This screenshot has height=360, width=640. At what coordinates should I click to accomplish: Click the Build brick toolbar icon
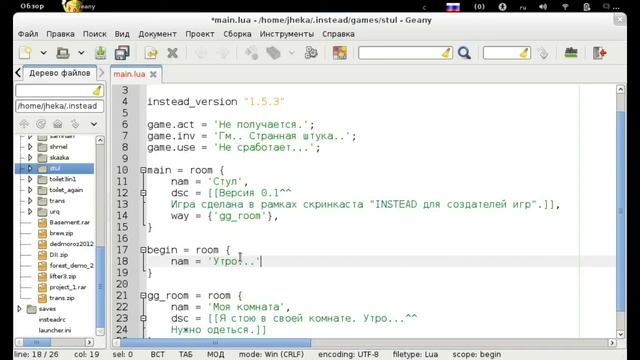coord(273,53)
